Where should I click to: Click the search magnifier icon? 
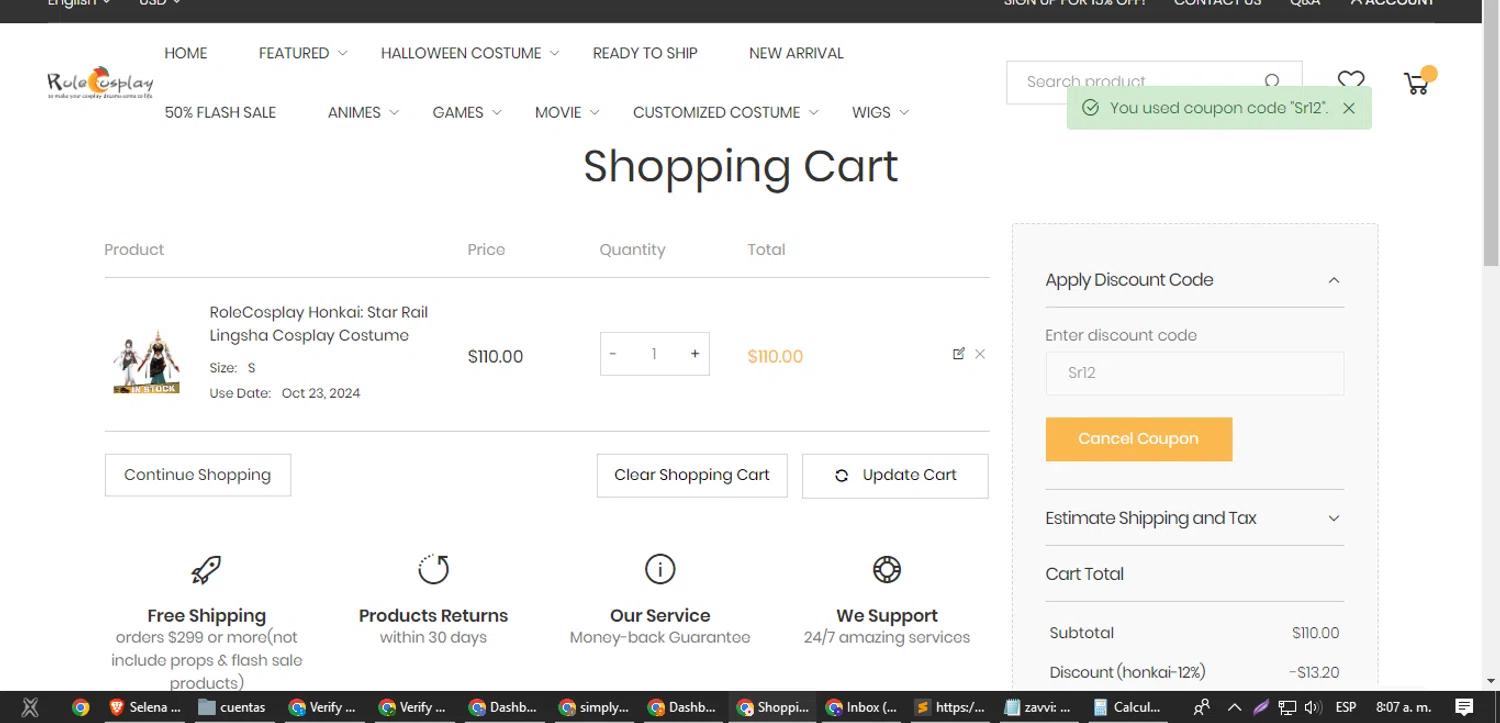[1272, 81]
